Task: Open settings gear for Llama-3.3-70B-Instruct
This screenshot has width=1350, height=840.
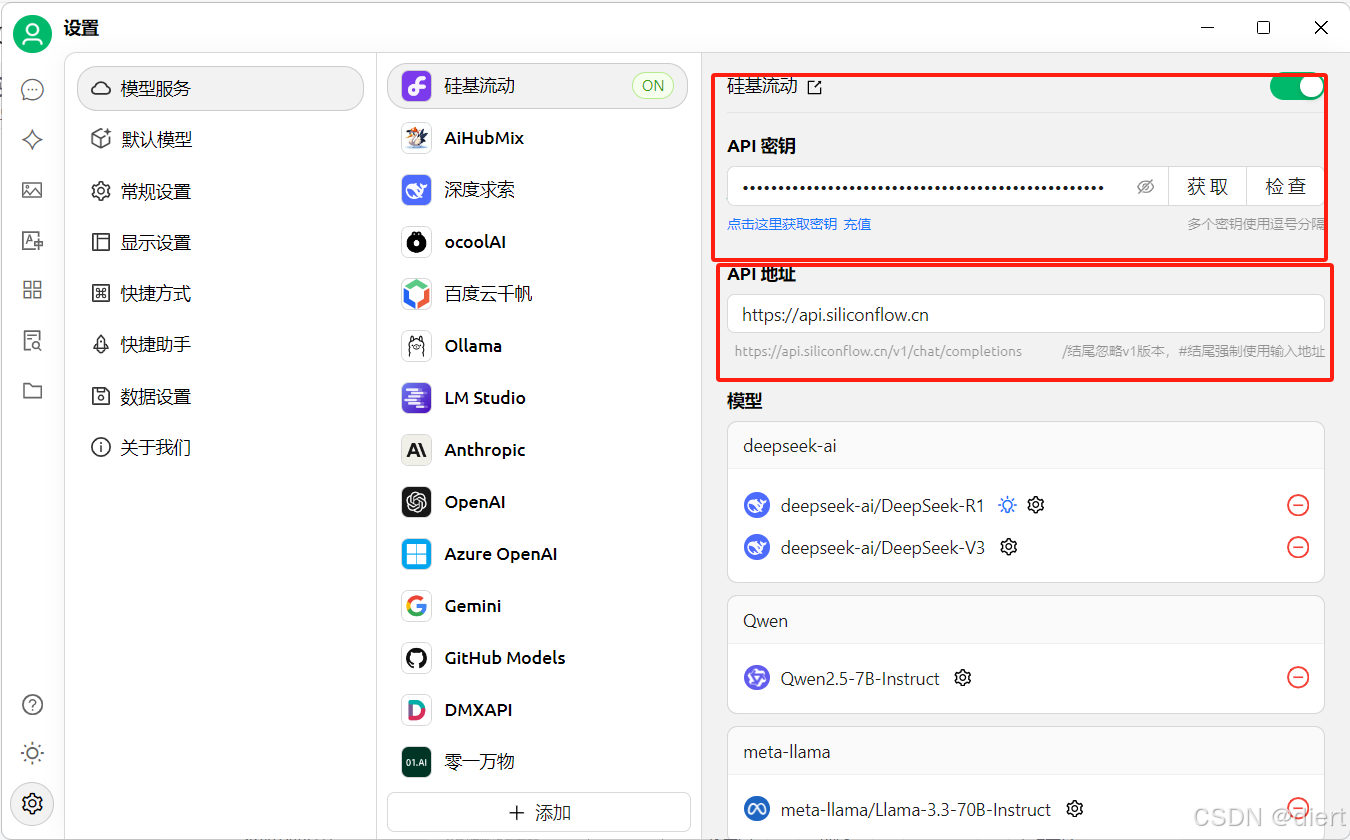Action: (1075, 808)
